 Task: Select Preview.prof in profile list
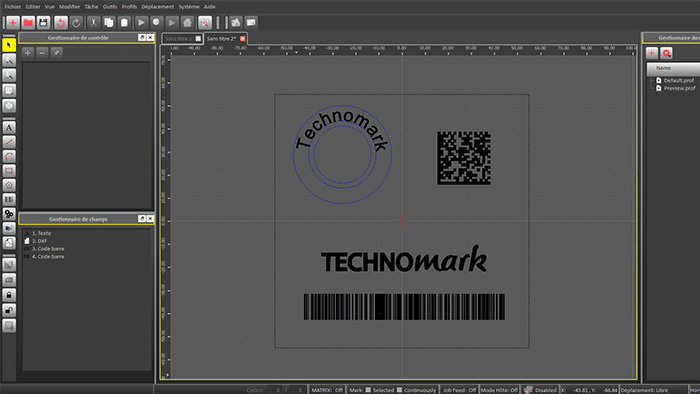[x=679, y=88]
